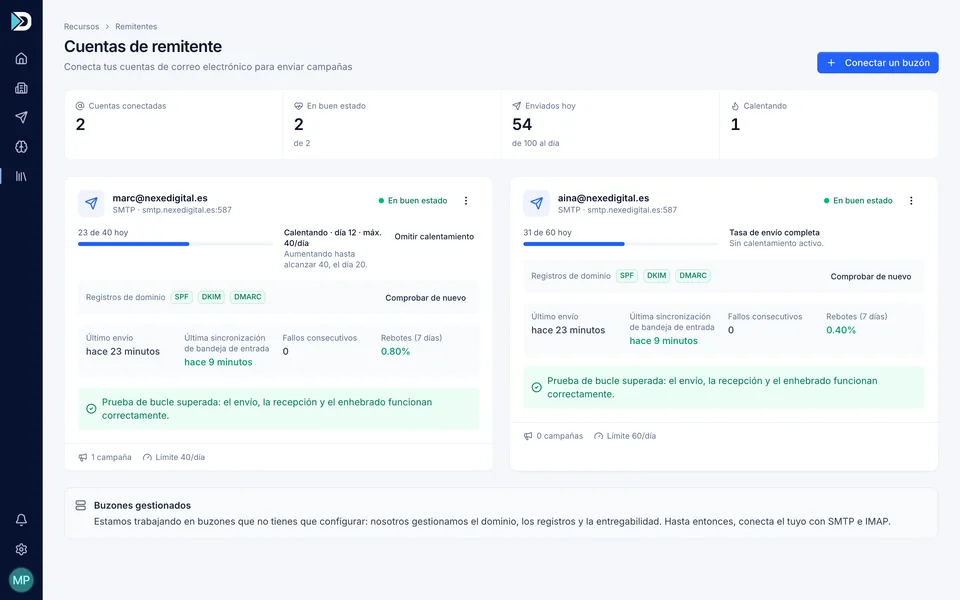
Task: Click Conectar un buzón button
Action: click(877, 62)
